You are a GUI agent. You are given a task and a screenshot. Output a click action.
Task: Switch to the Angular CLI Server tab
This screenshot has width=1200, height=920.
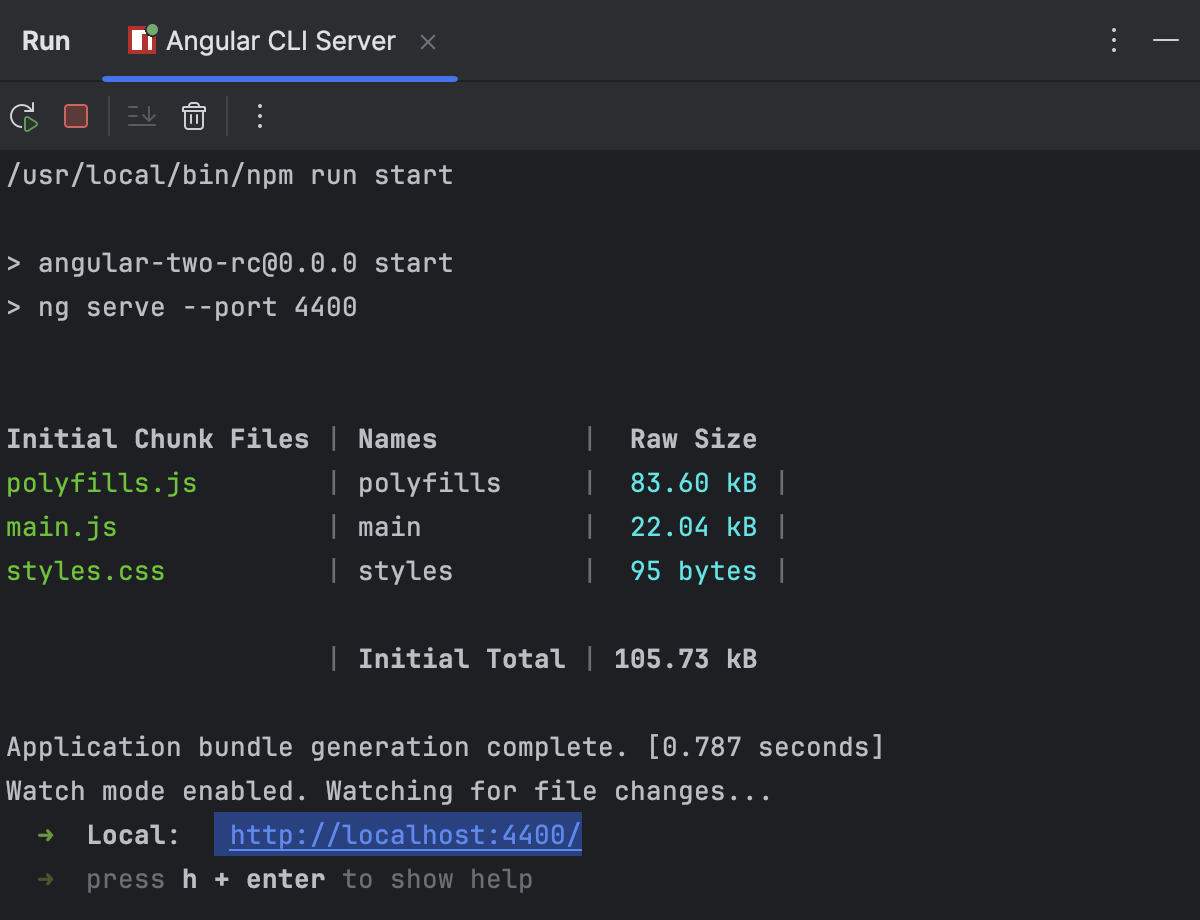click(x=280, y=40)
